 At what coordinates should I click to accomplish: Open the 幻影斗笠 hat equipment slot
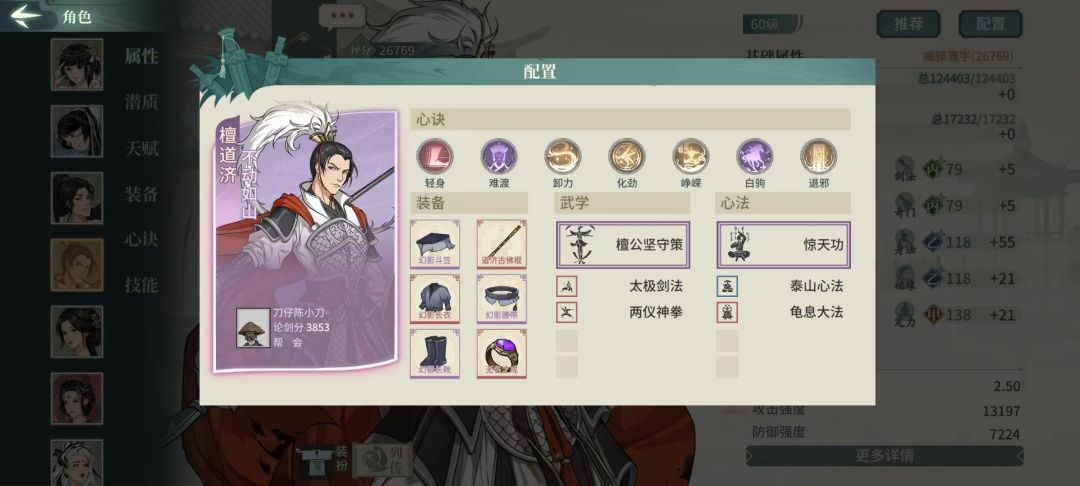(435, 244)
